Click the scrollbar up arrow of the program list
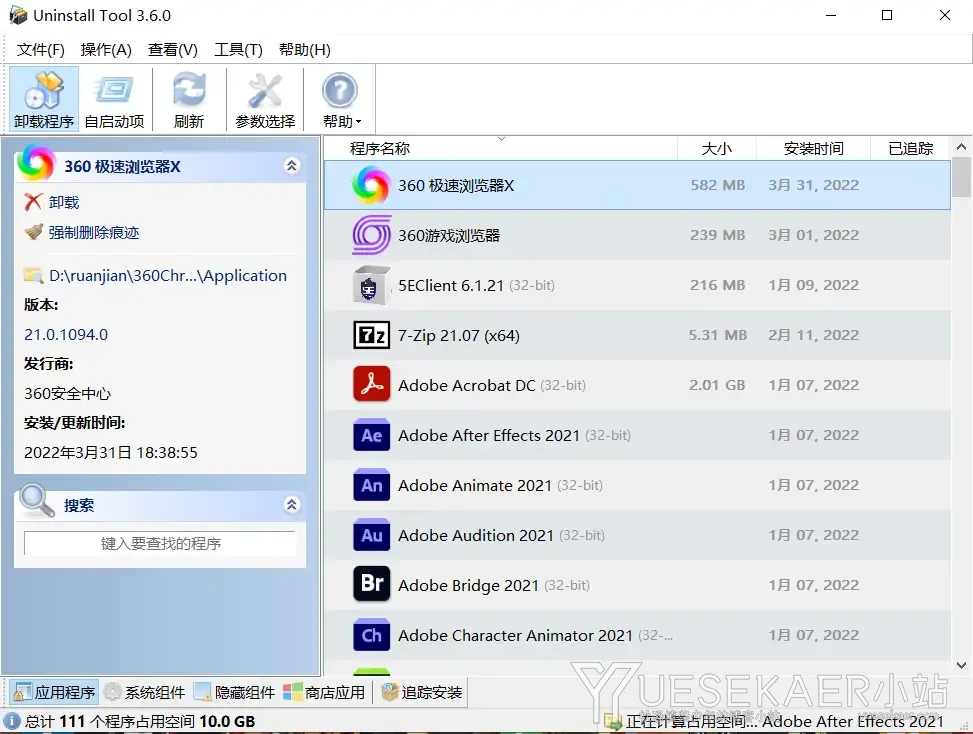The width and height of the screenshot is (973, 734). (x=961, y=147)
